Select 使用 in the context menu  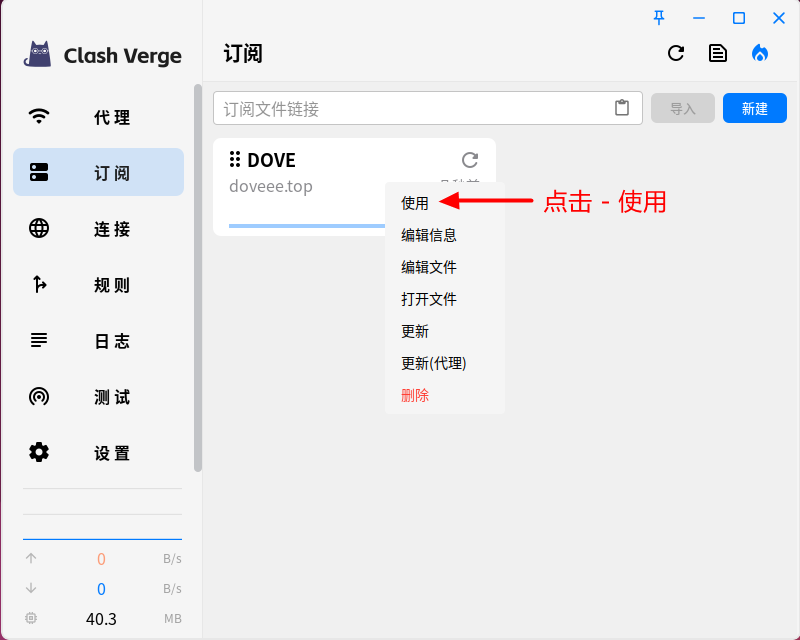coord(445,203)
